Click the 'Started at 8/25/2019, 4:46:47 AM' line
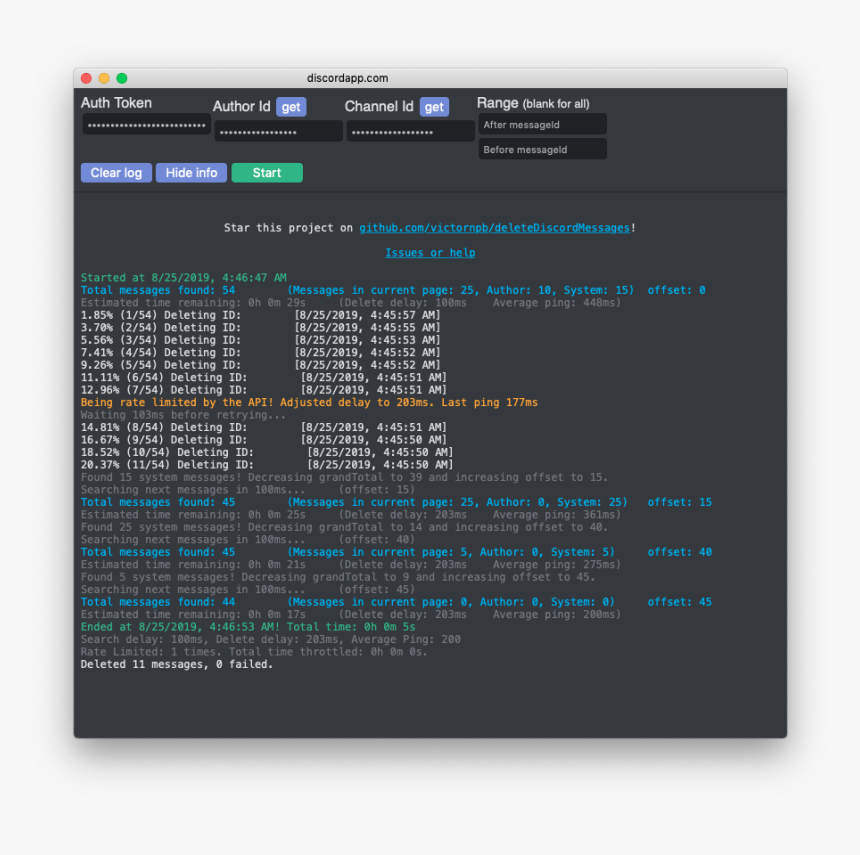 click(183, 278)
